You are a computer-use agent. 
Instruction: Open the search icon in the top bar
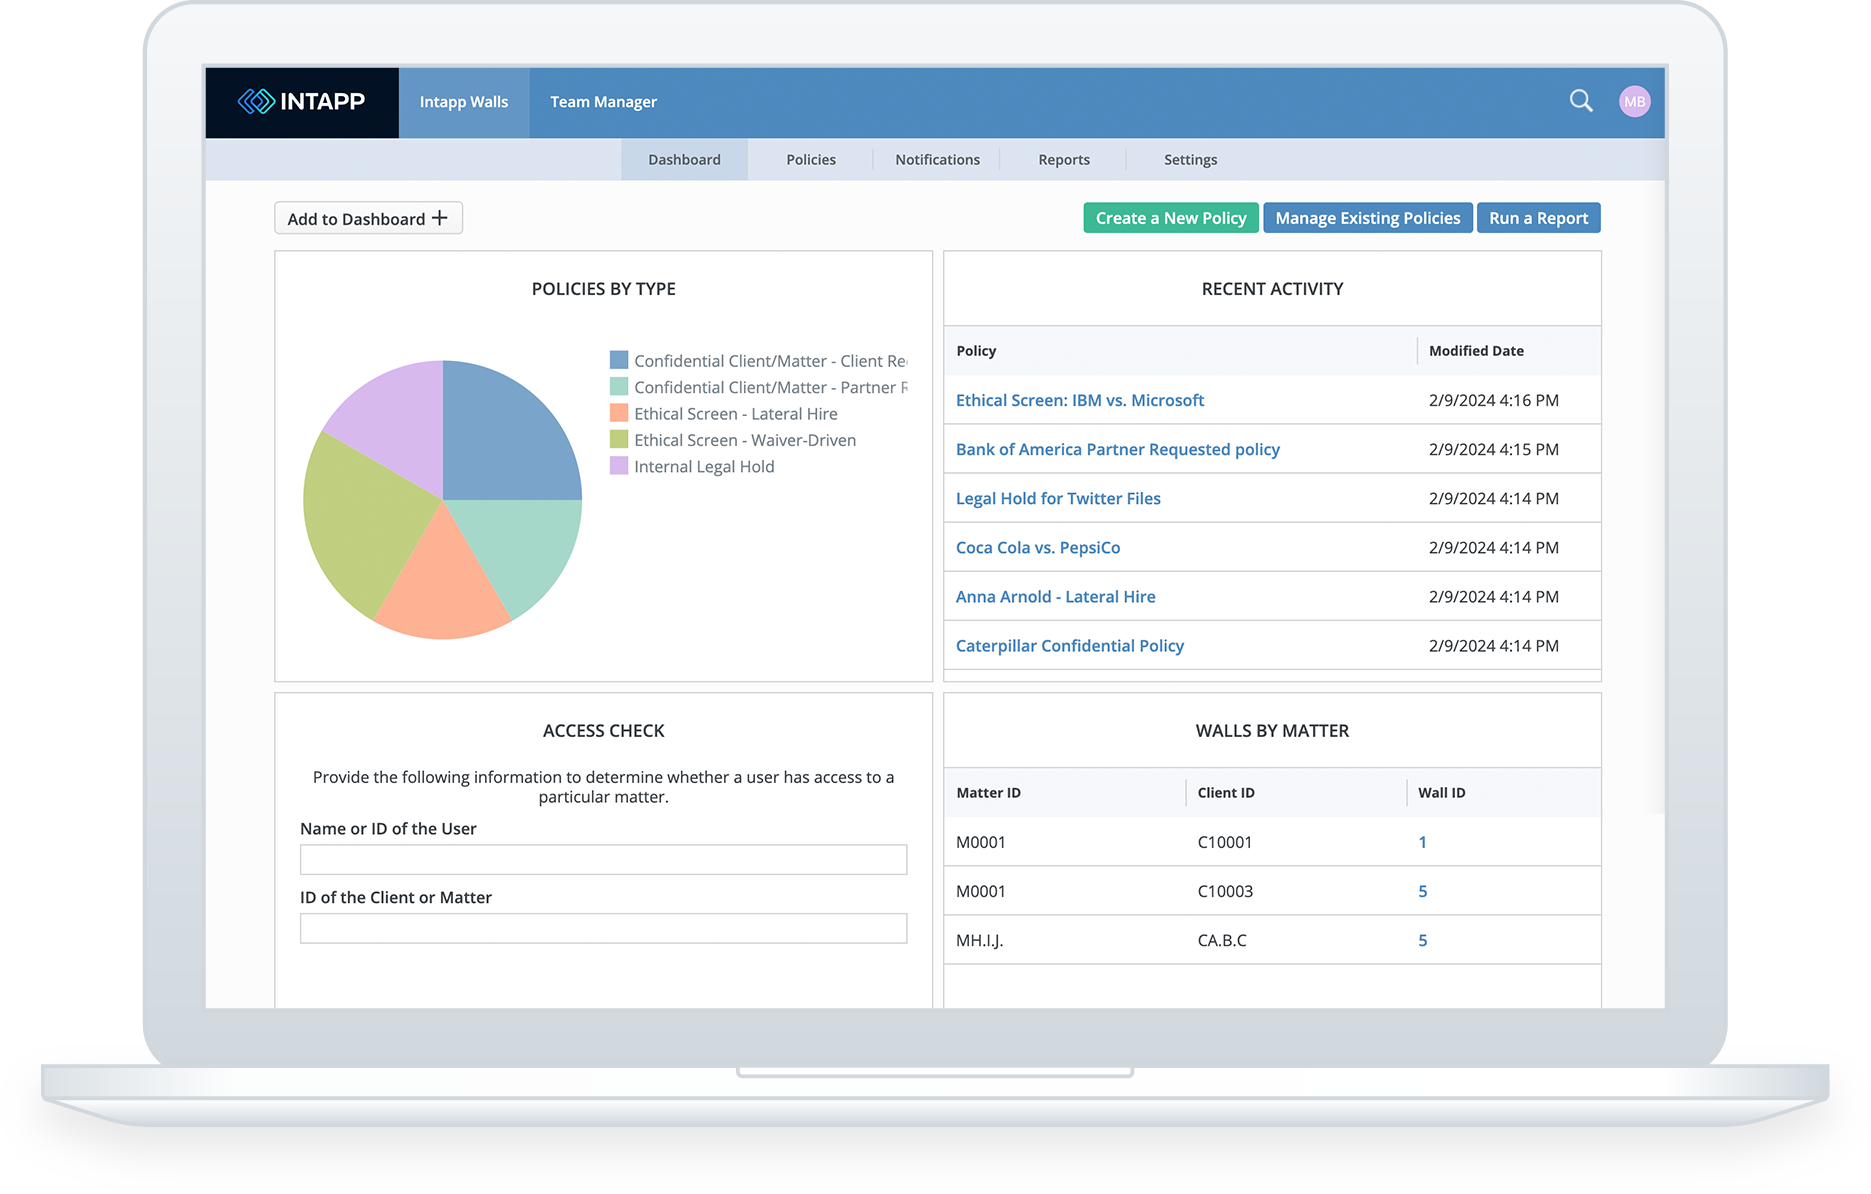1580,101
